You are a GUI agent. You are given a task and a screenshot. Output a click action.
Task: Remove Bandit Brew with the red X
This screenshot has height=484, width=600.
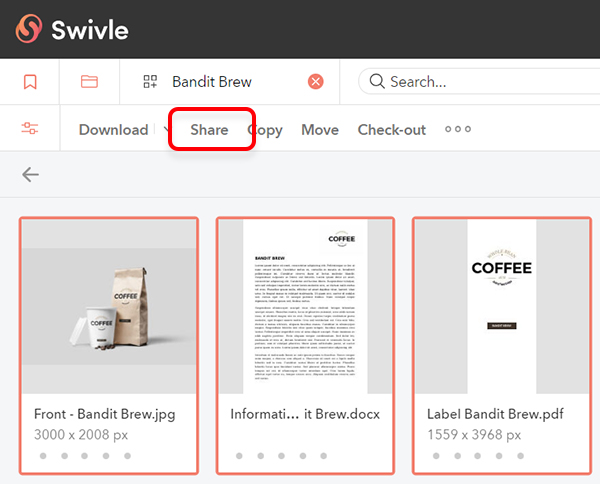tap(316, 81)
